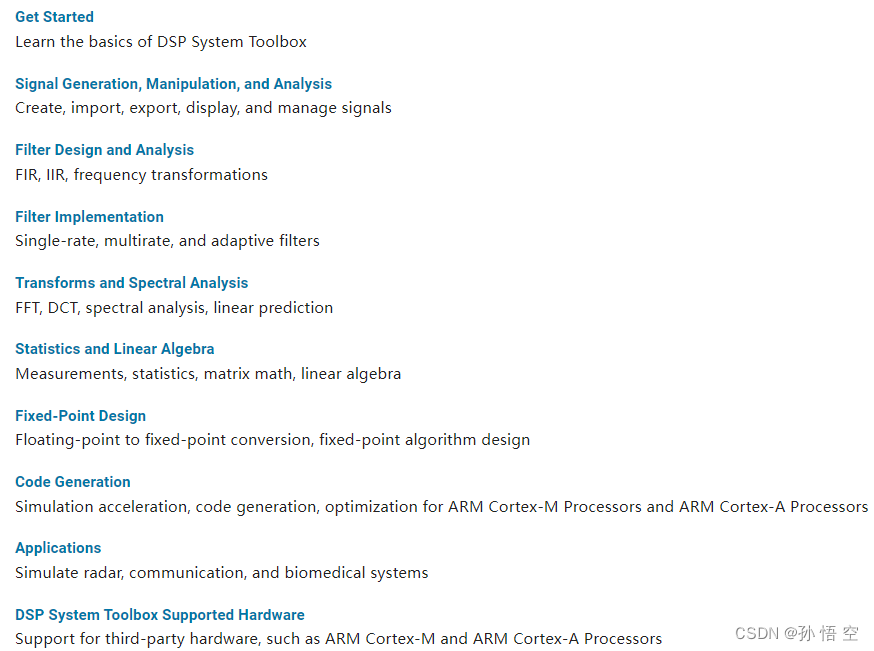
Task: Click the 'FFT, DCT, spectral analysis' description
Action: (174, 308)
